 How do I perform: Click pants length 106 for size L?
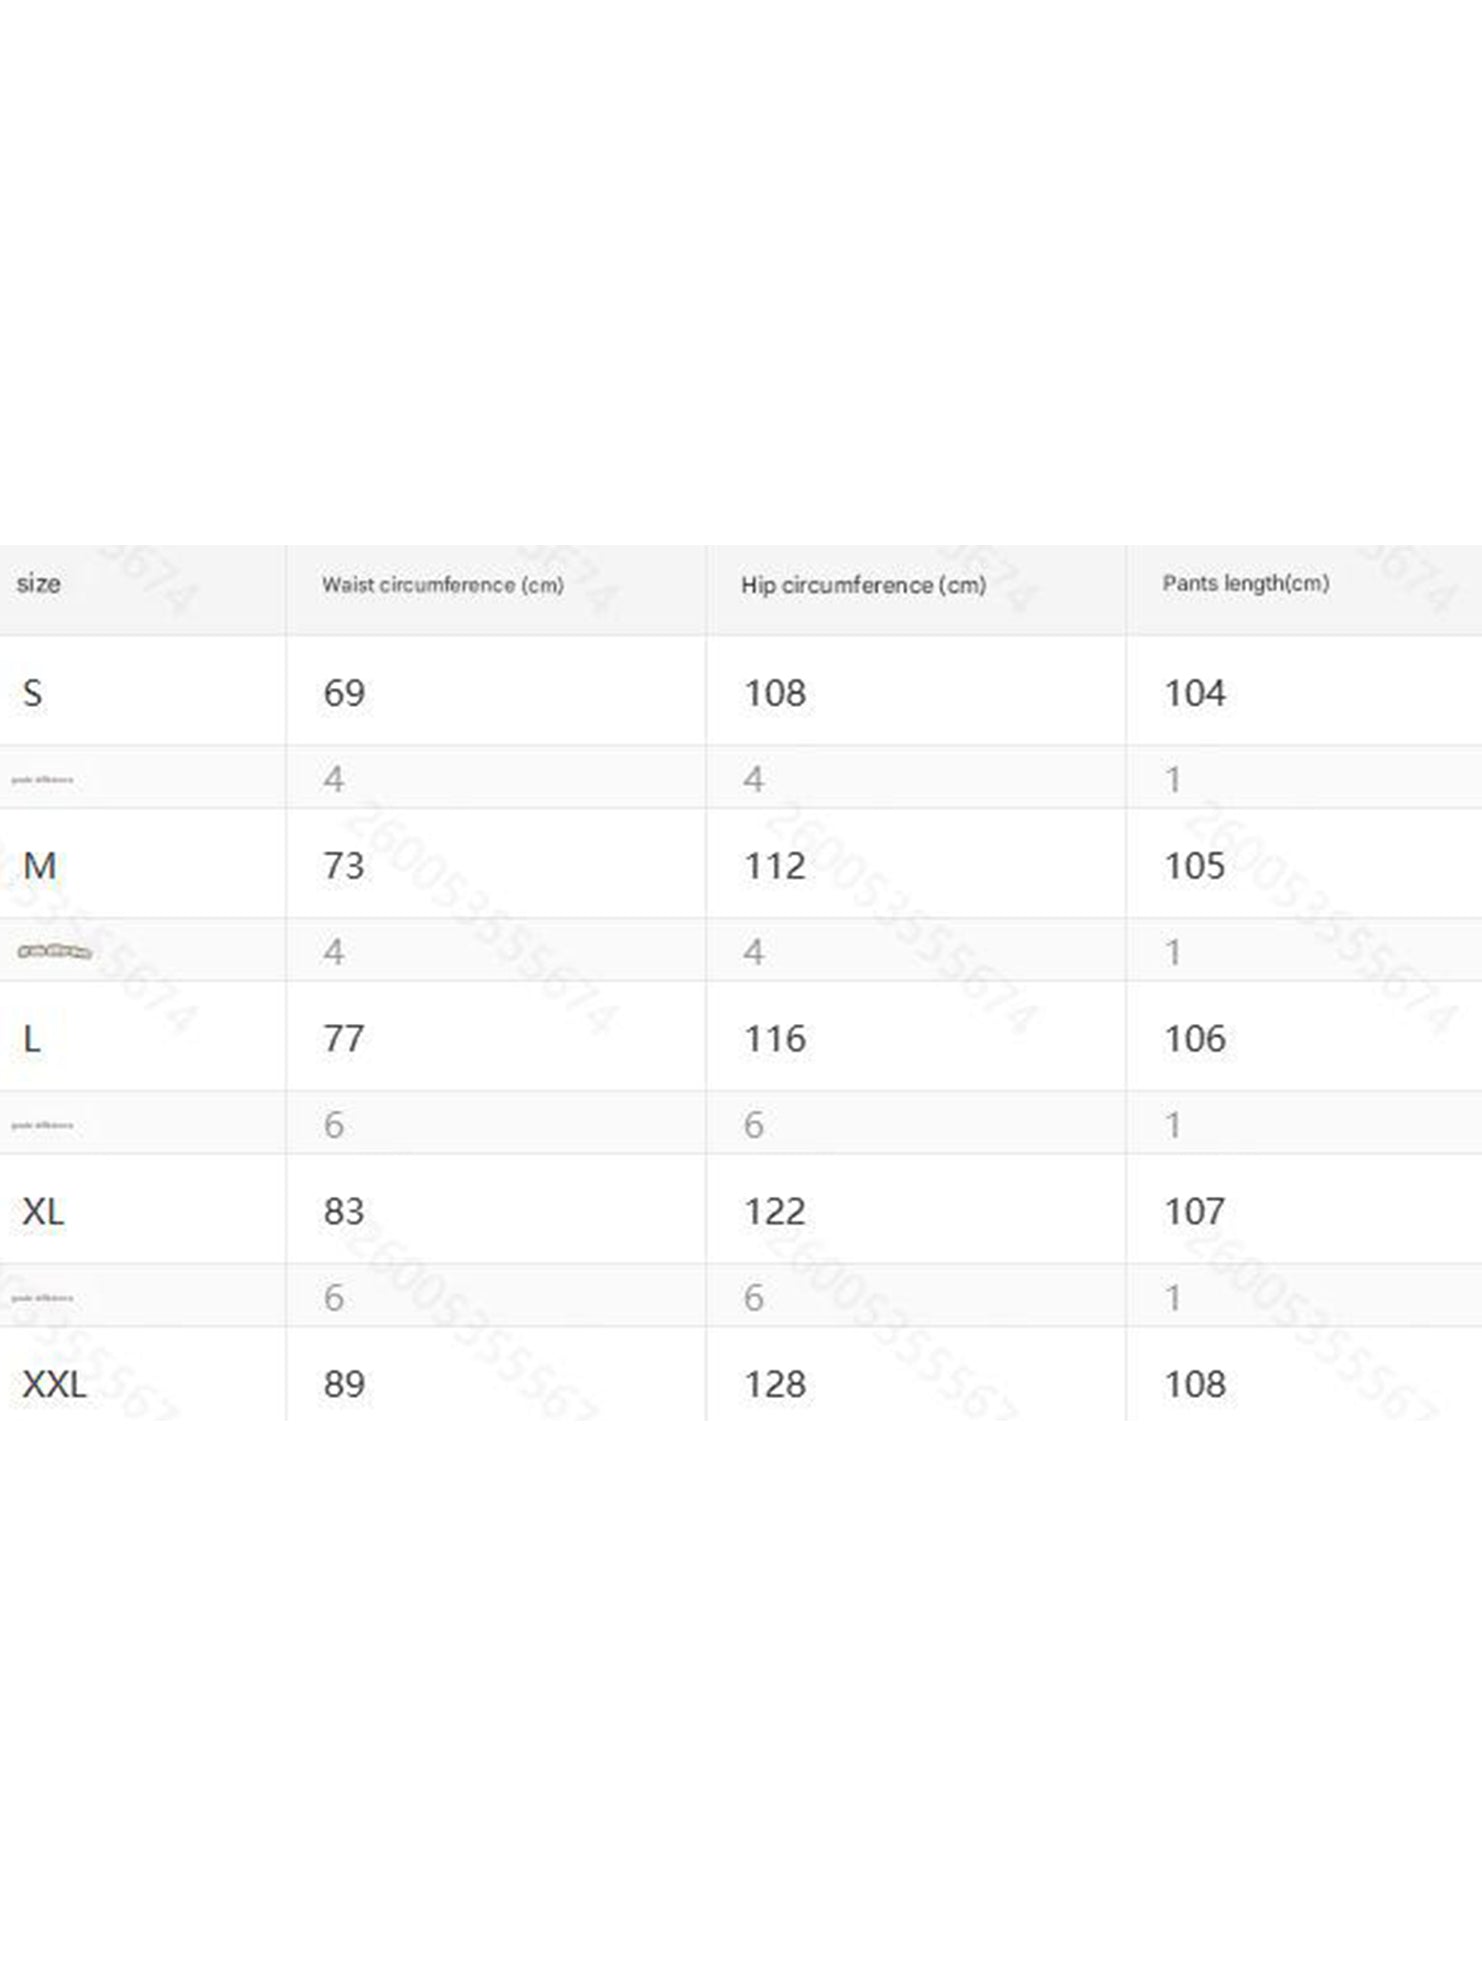(x=1194, y=1039)
